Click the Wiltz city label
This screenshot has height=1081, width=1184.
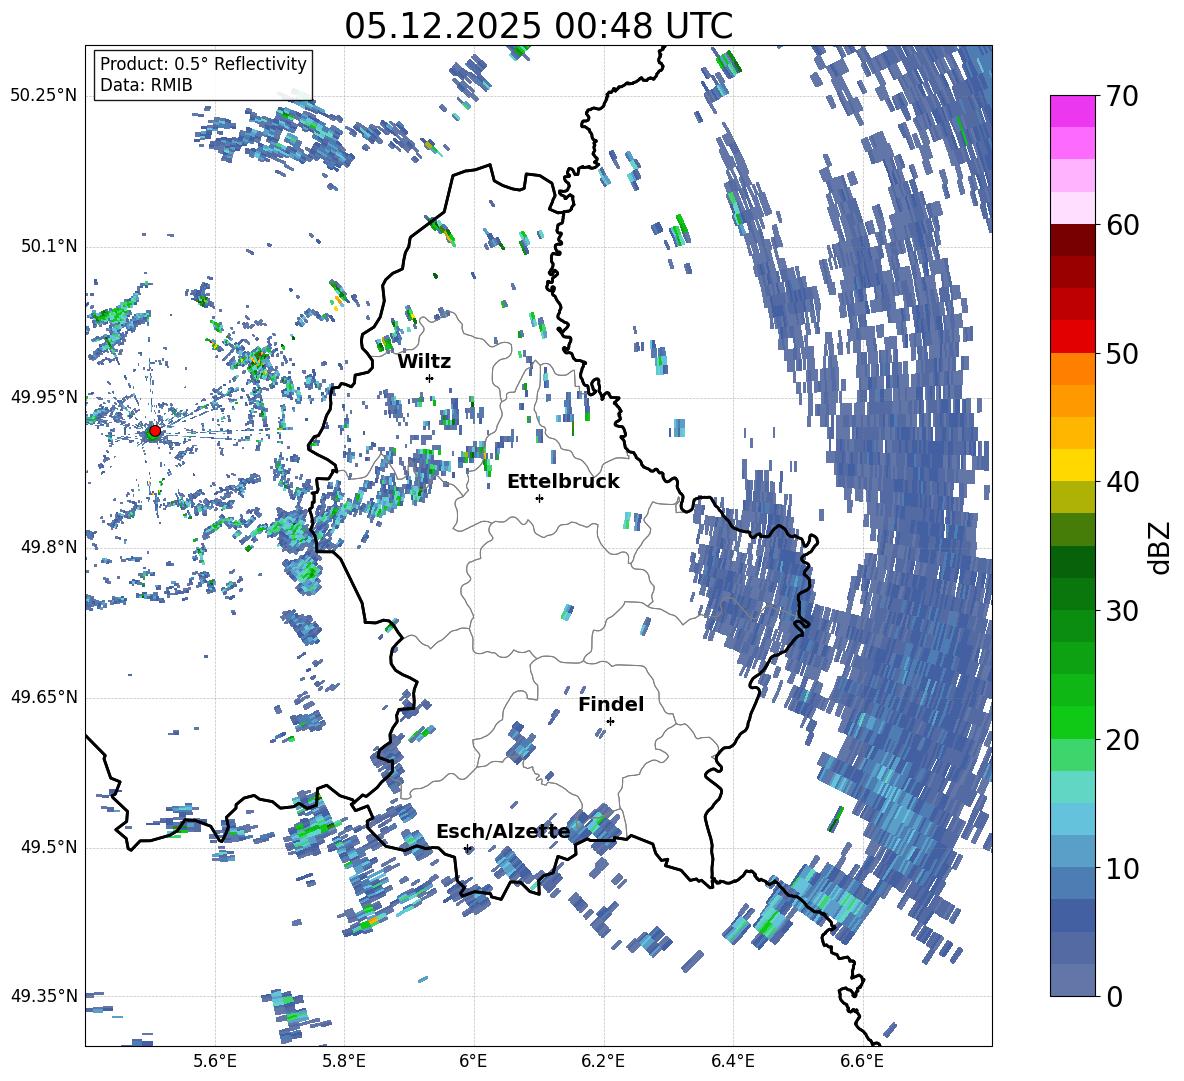424,362
